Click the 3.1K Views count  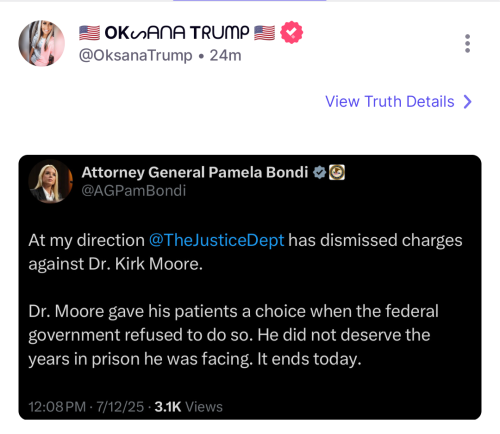(189, 407)
